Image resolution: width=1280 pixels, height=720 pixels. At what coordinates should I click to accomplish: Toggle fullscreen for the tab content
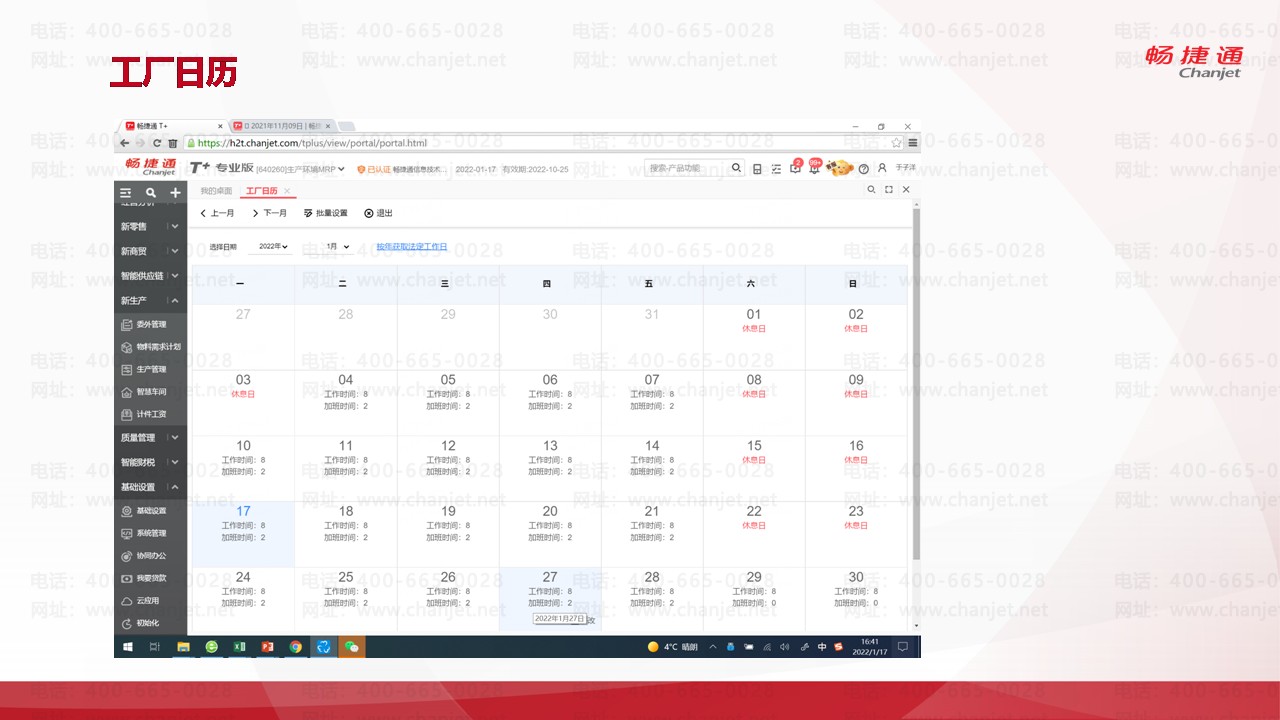pyautogui.click(x=888, y=189)
